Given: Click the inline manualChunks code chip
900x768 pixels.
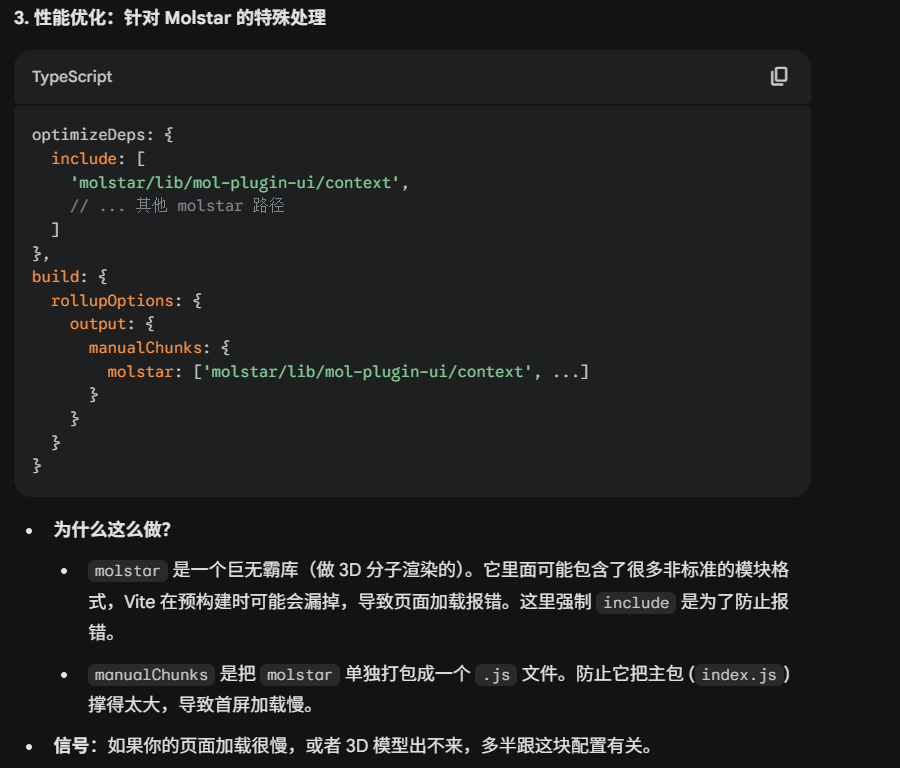Looking at the screenshot, I should (151, 674).
